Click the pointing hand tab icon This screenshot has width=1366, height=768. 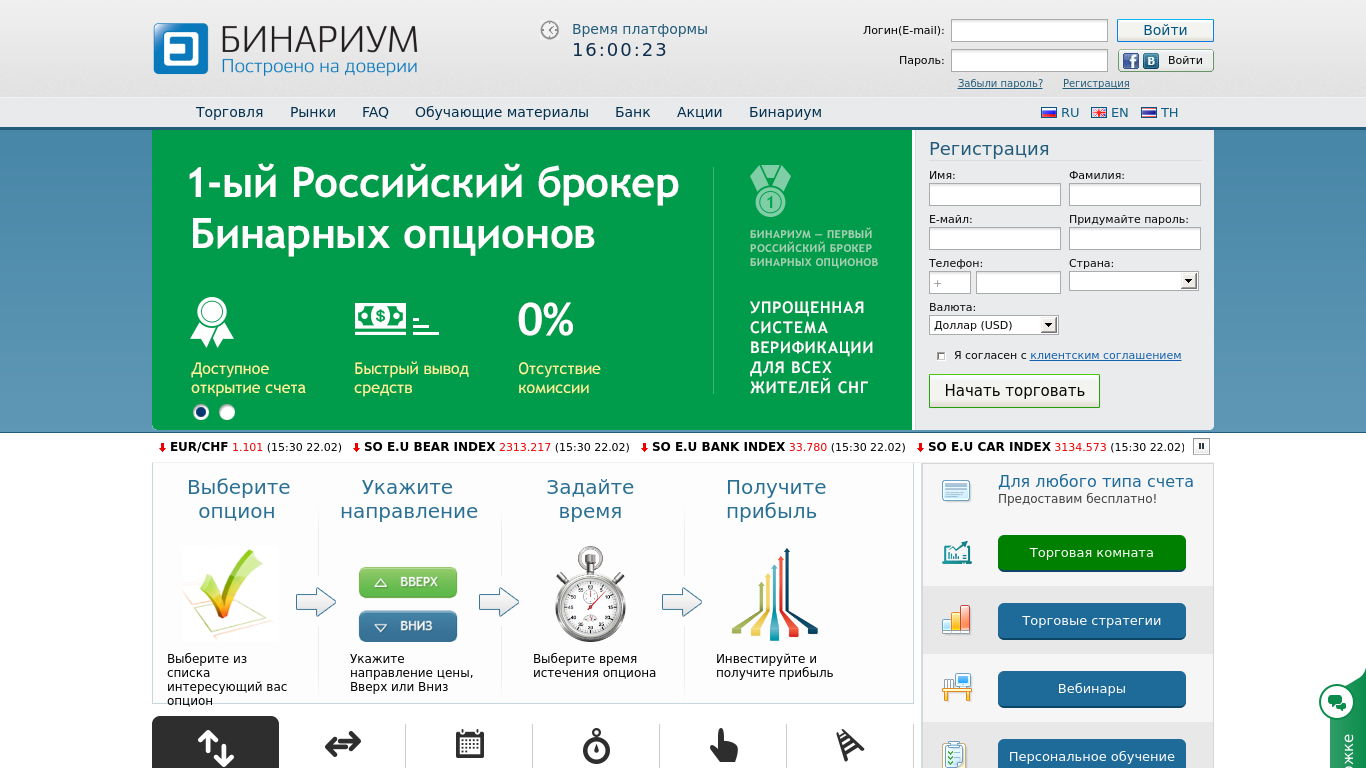pos(723,745)
